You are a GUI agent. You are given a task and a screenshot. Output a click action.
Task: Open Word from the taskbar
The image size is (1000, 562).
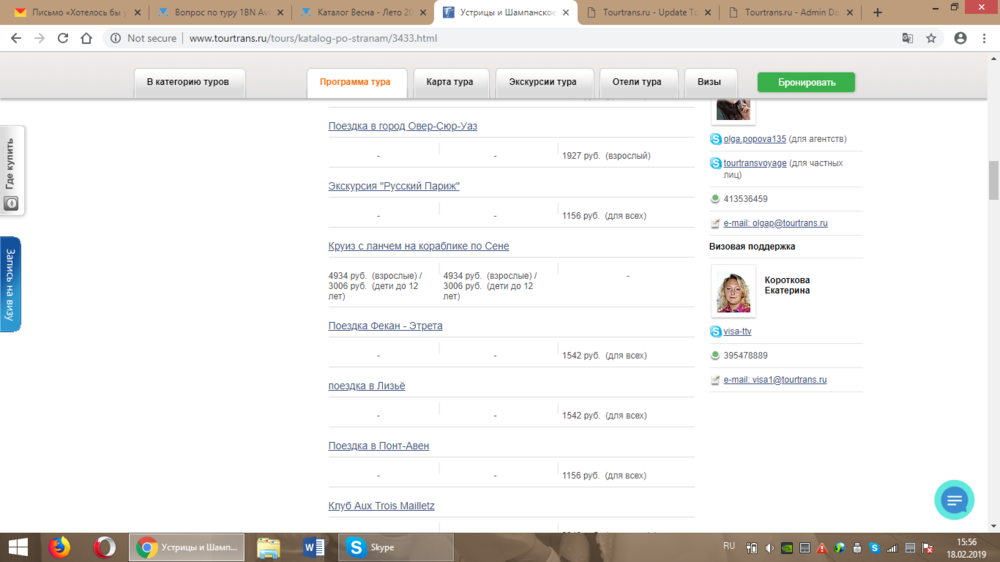(x=313, y=547)
